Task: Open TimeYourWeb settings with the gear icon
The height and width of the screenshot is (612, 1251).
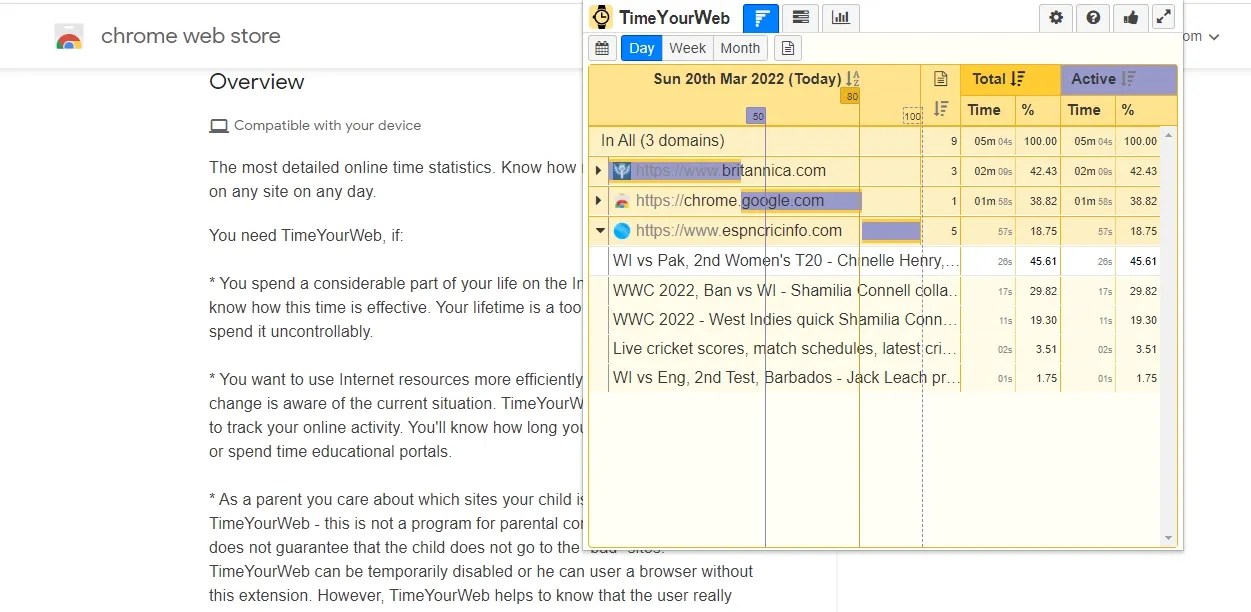Action: (1056, 17)
